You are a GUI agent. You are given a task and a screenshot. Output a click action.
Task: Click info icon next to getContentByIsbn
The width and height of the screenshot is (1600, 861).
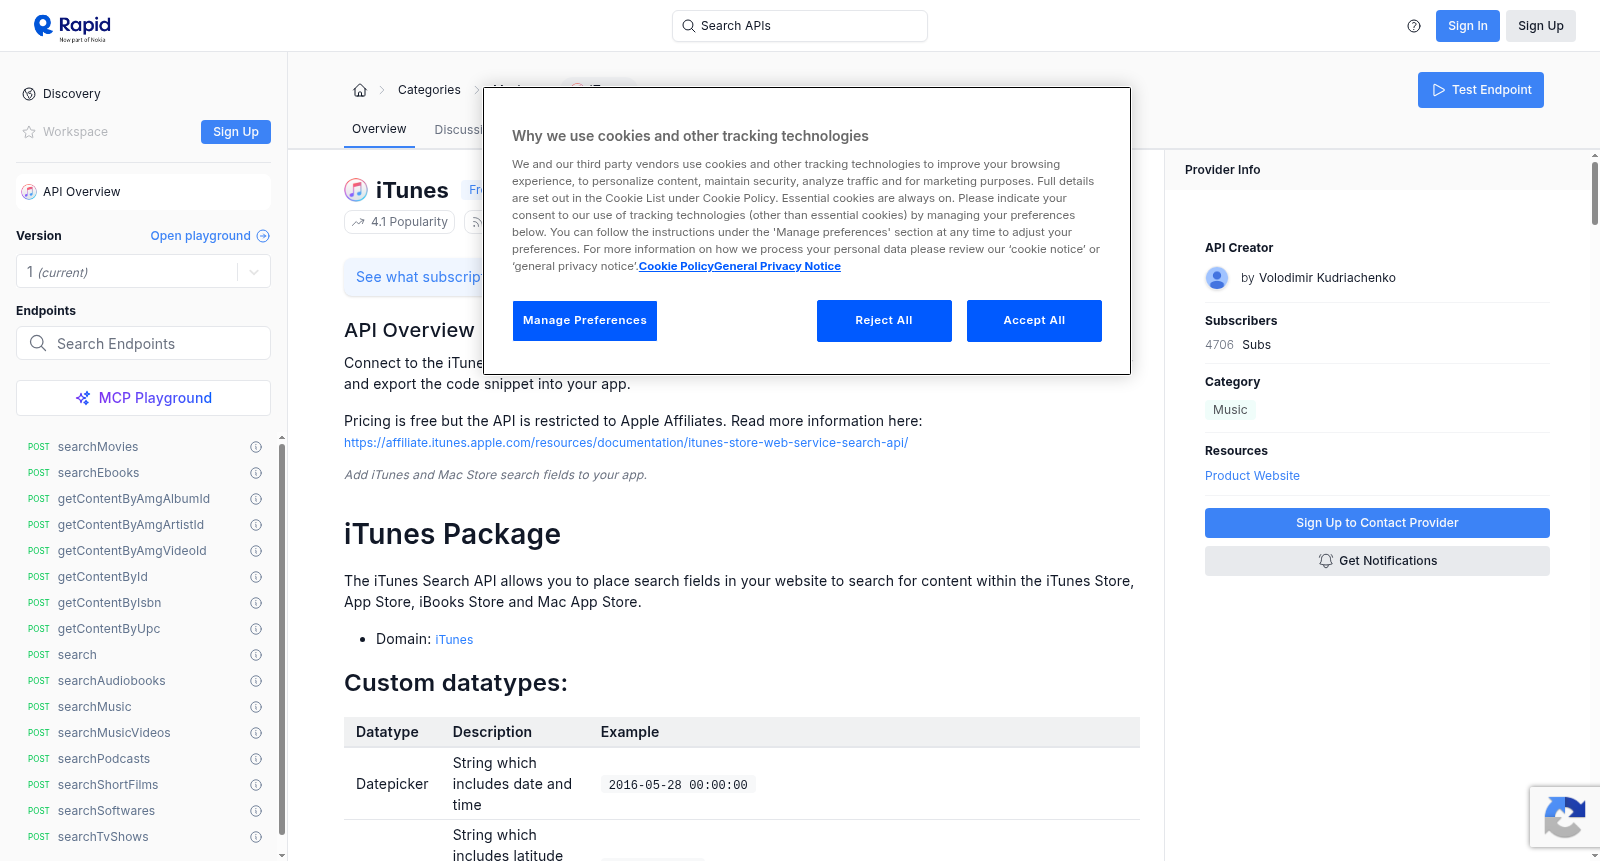[256, 603]
